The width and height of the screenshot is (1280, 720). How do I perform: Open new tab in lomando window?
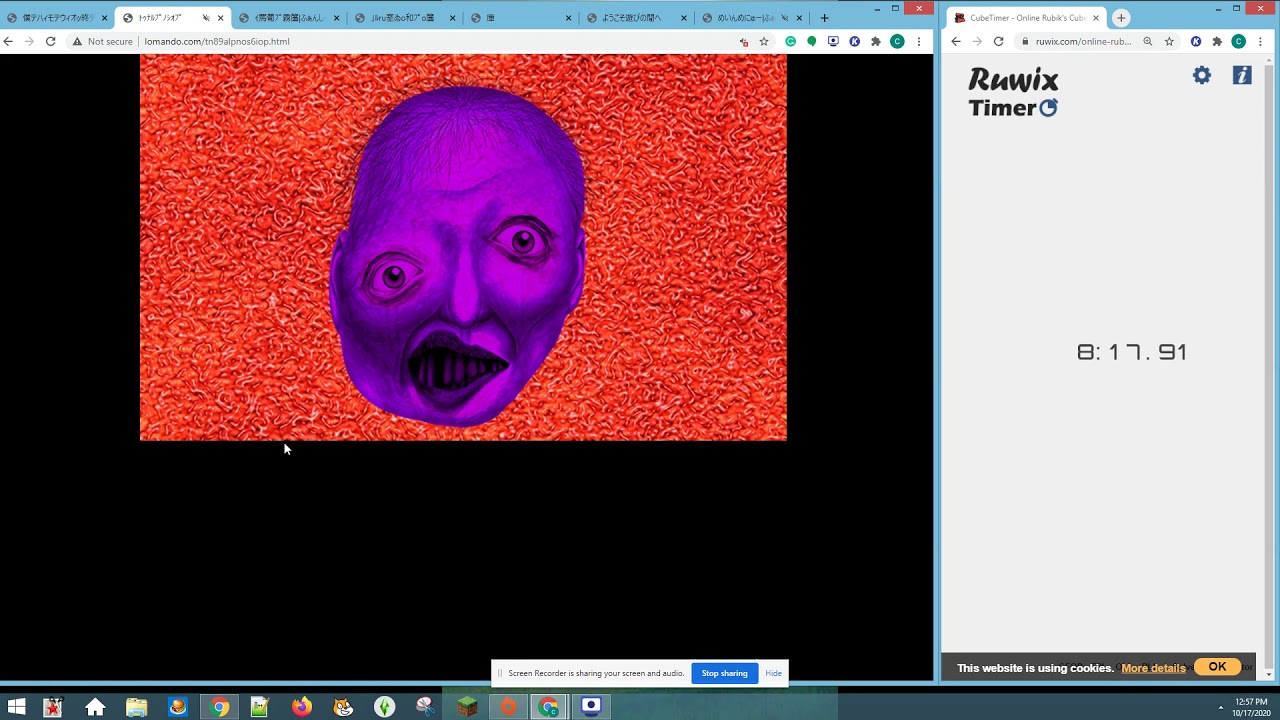coord(824,18)
